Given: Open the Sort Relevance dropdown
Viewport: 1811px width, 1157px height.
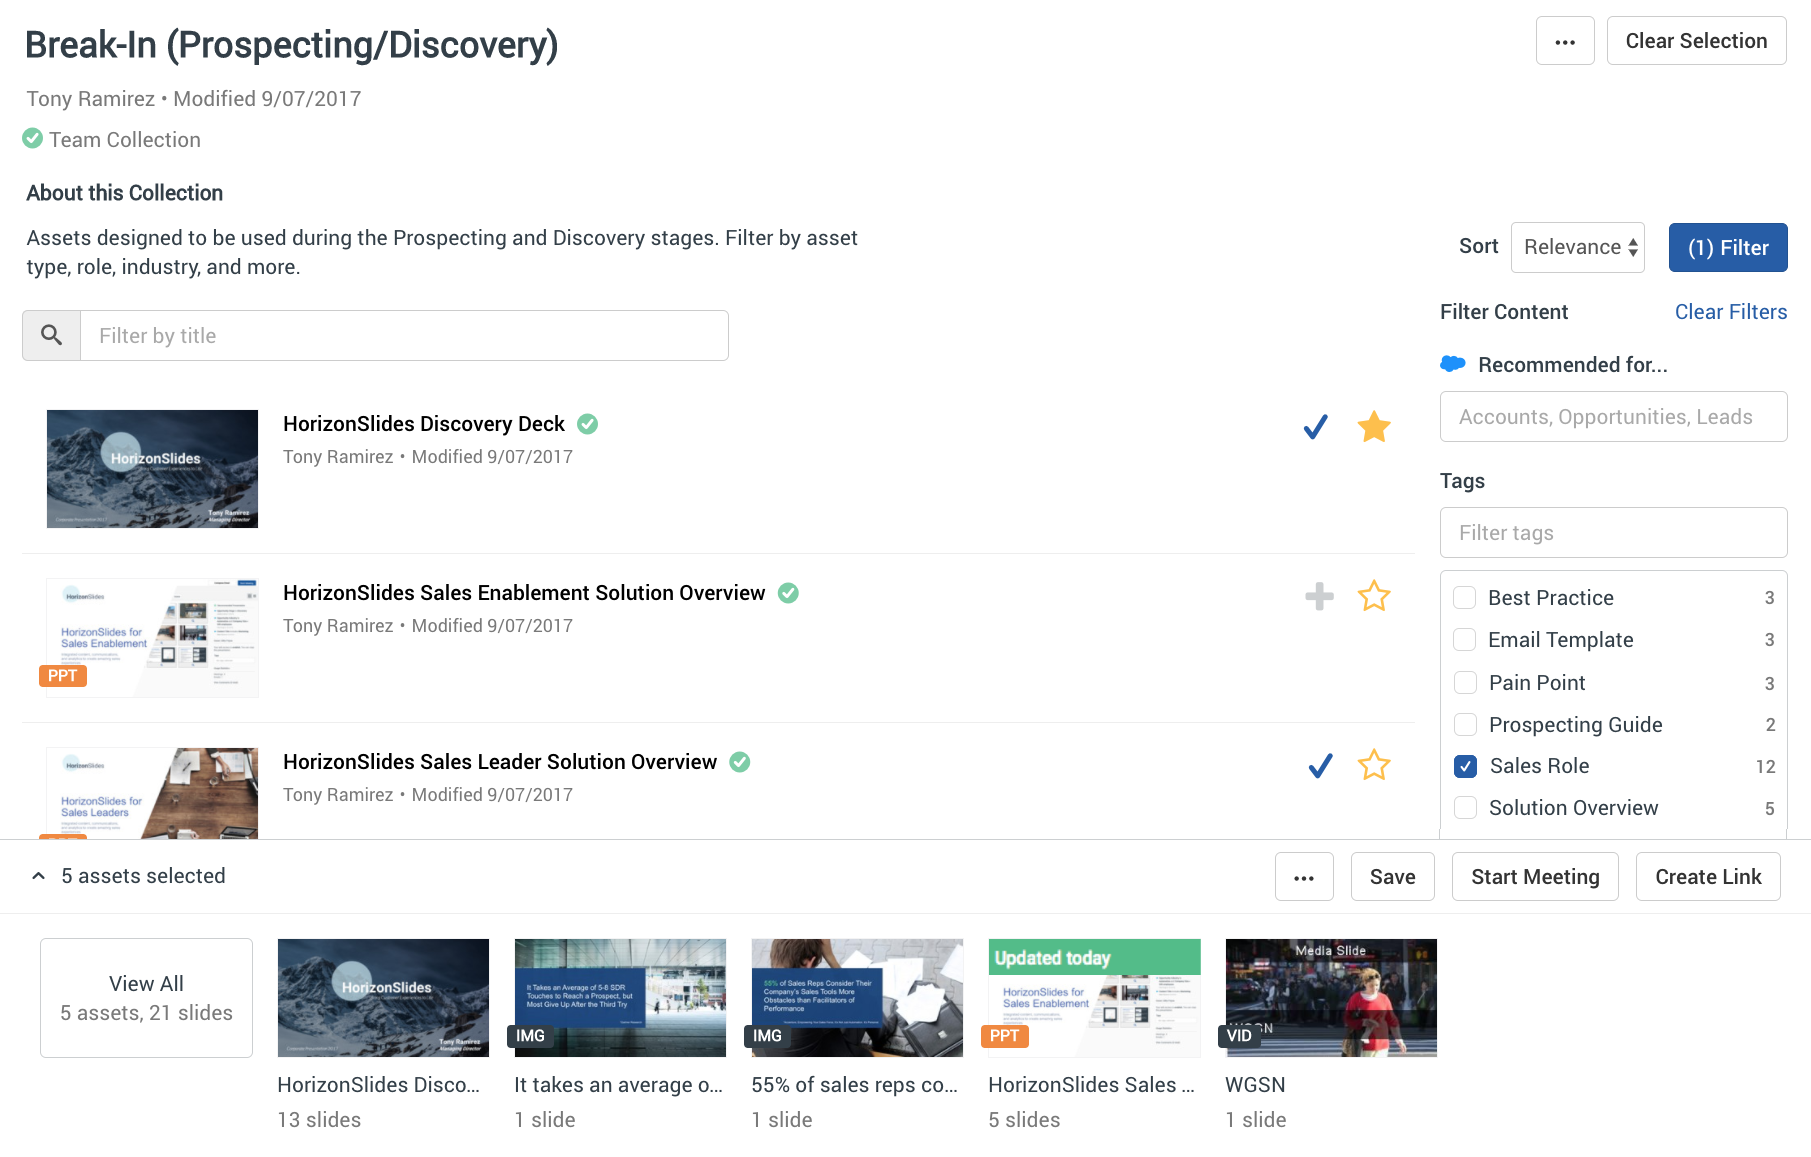Looking at the screenshot, I should [1578, 247].
